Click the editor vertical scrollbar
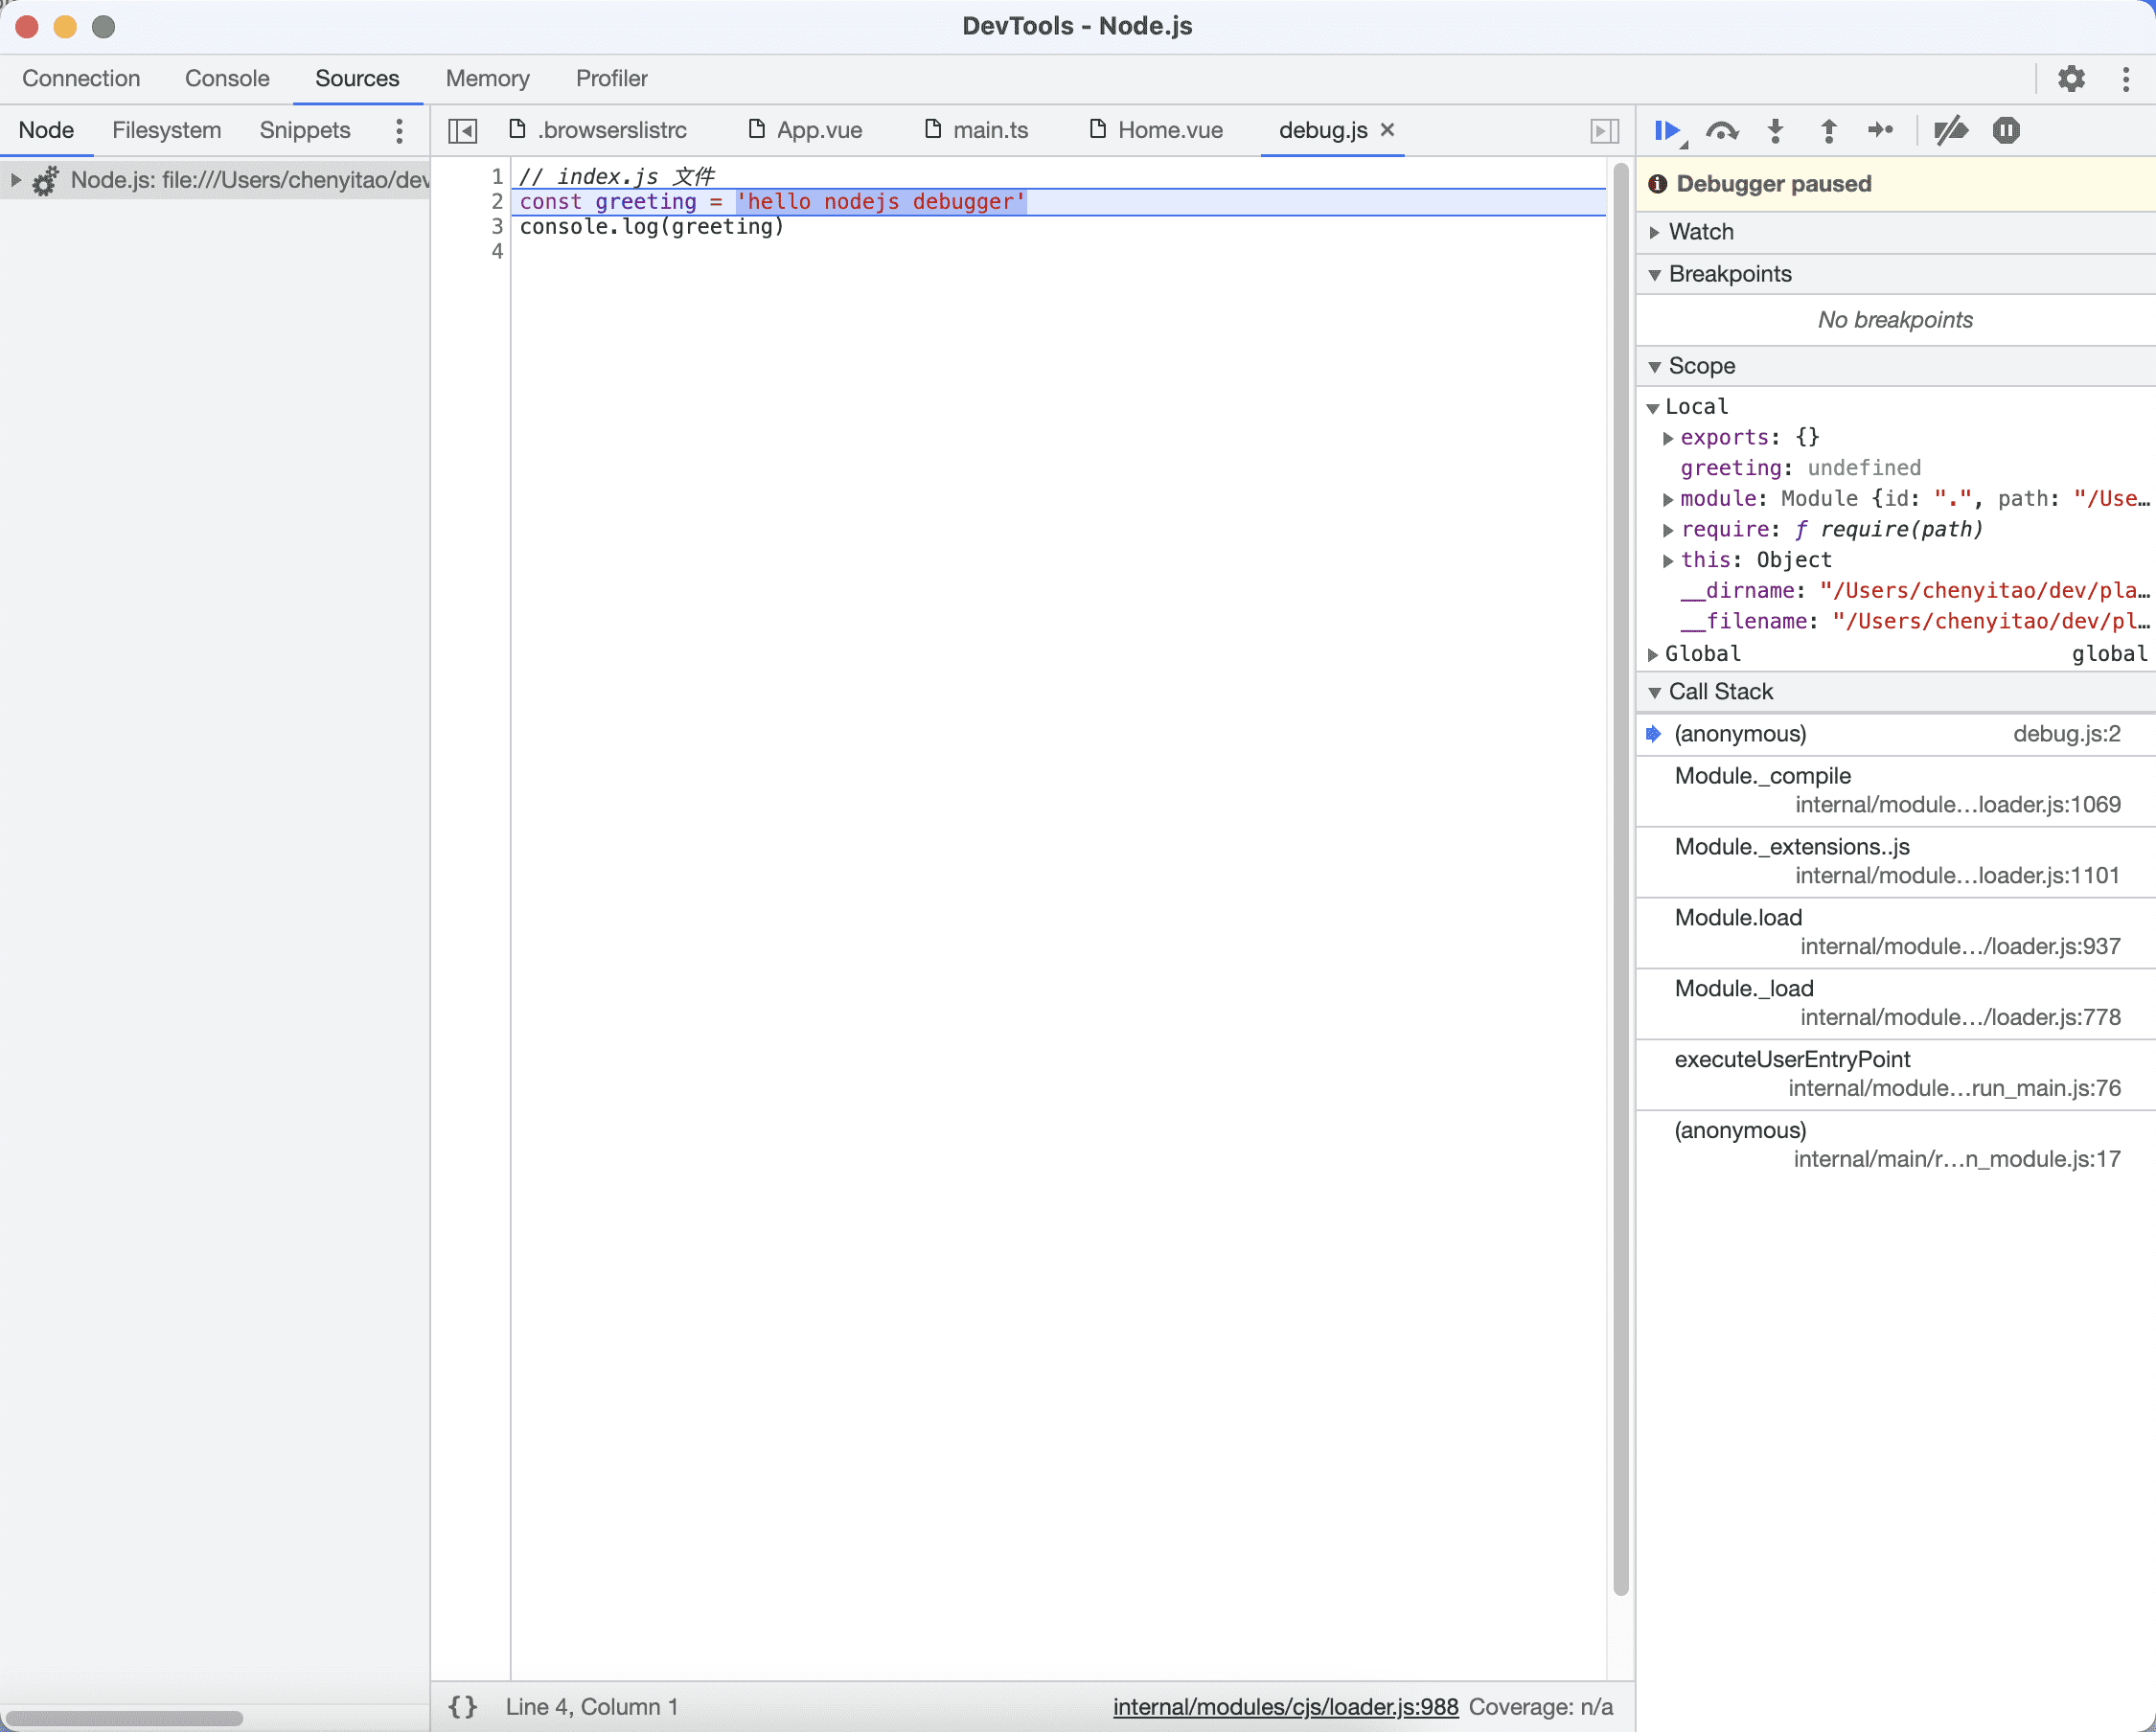 pyautogui.click(x=1620, y=880)
